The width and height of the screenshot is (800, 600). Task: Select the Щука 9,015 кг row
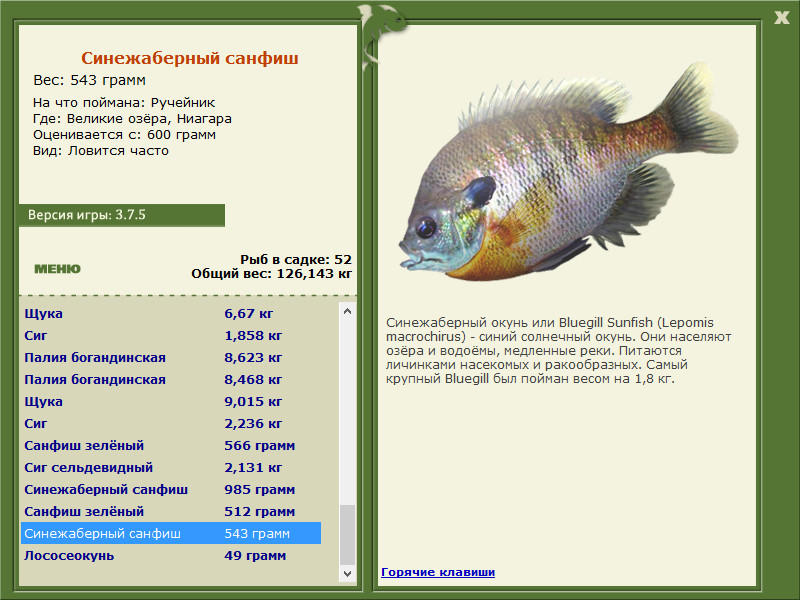pyautogui.click(x=171, y=402)
